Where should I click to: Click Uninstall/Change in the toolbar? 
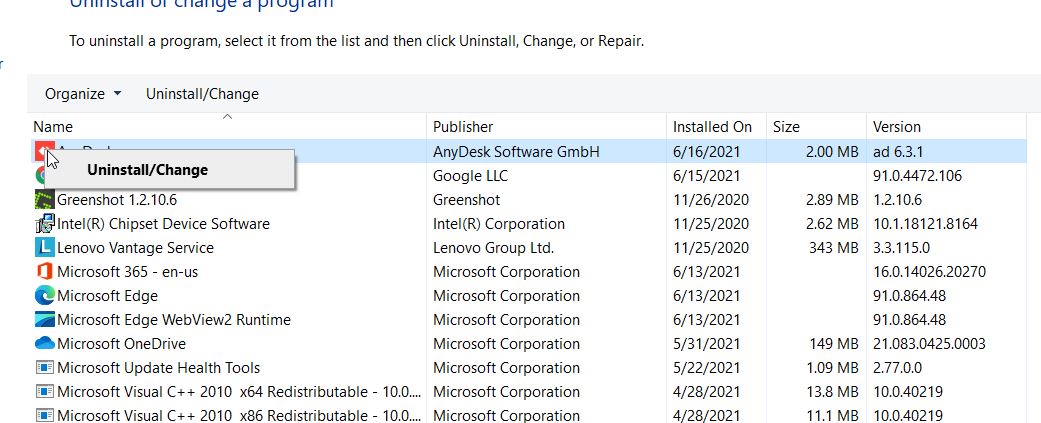(202, 94)
